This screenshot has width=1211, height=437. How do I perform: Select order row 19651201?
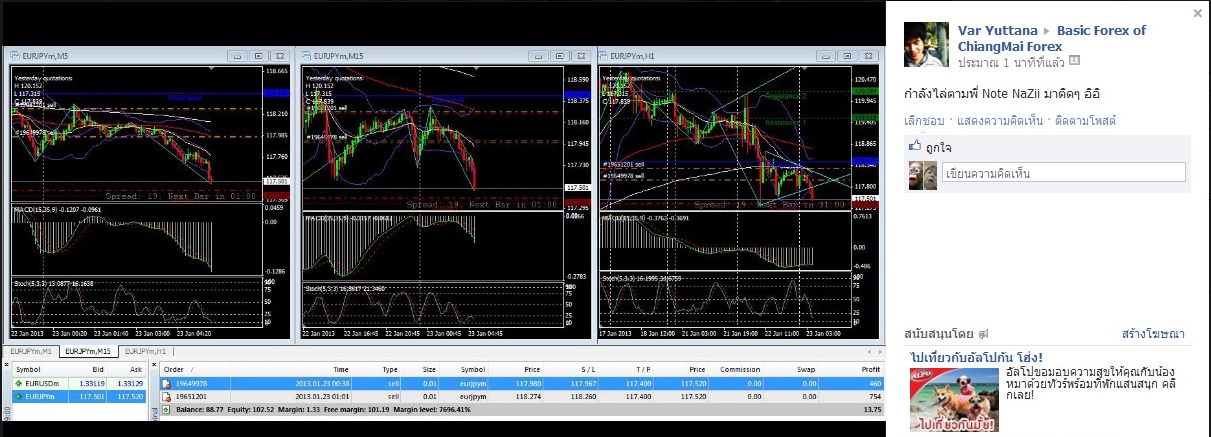tap(520, 396)
